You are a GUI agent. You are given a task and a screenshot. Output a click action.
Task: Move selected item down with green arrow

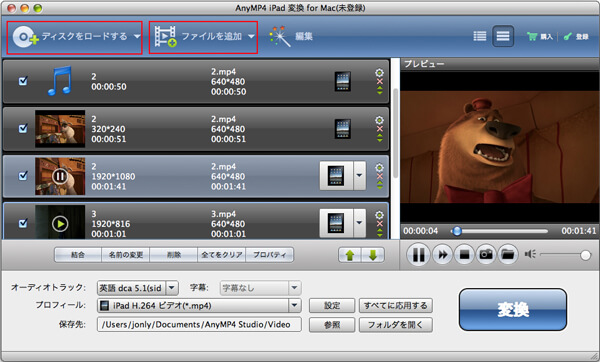pos(373,255)
